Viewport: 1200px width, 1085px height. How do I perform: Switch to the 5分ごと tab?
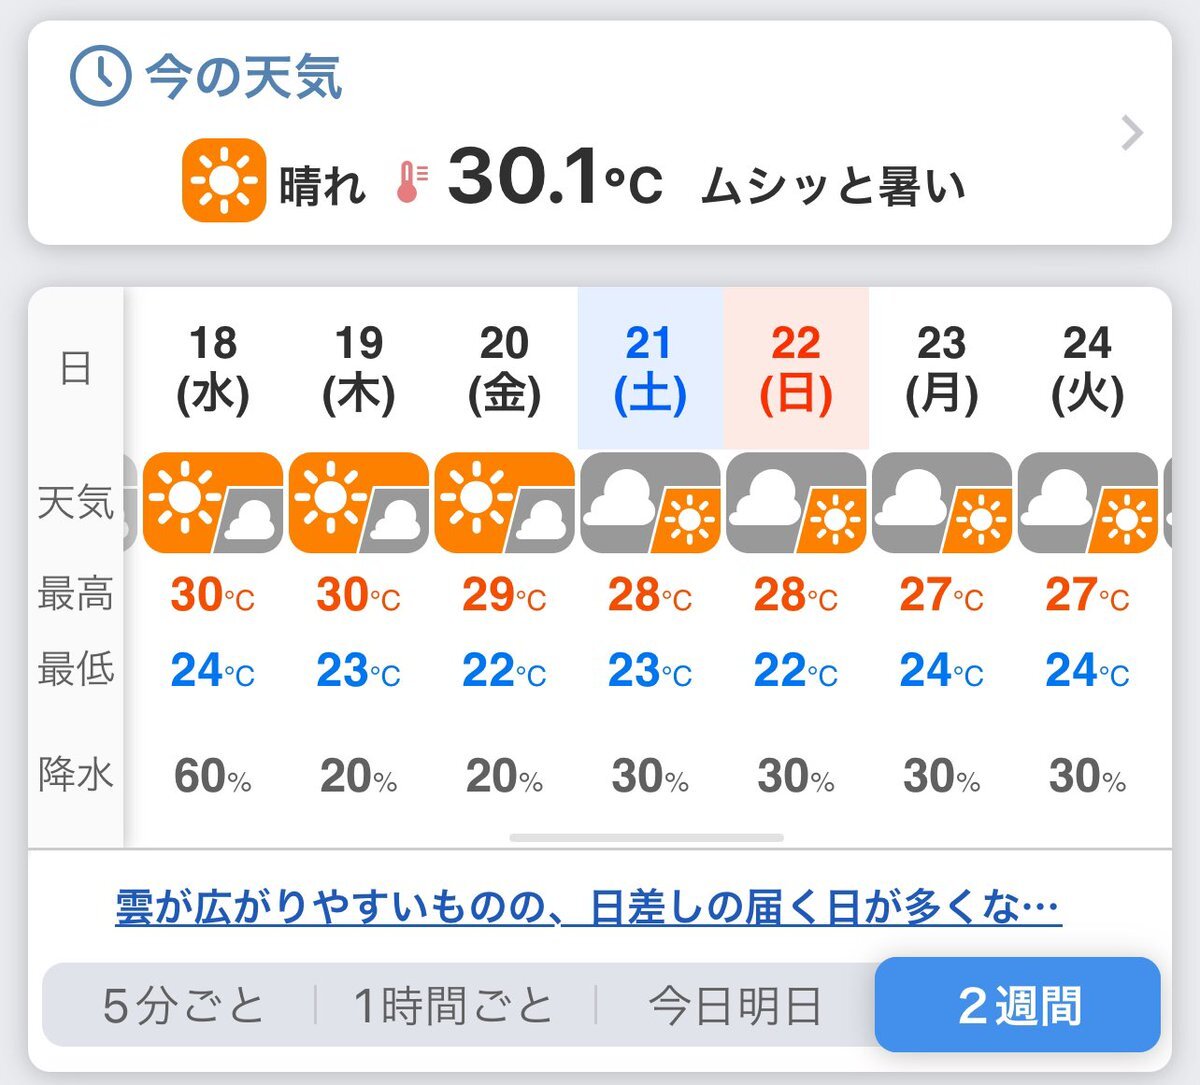(183, 1005)
